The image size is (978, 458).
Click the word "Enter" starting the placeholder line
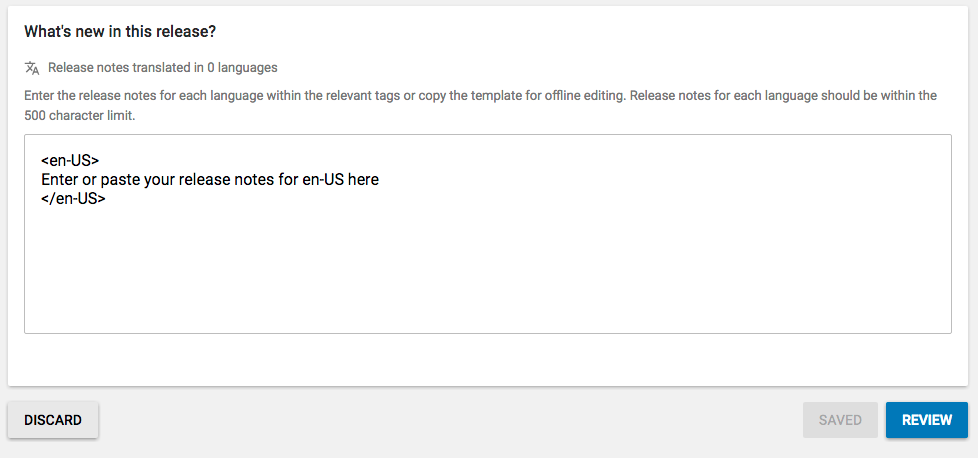pyautogui.click(x=60, y=180)
